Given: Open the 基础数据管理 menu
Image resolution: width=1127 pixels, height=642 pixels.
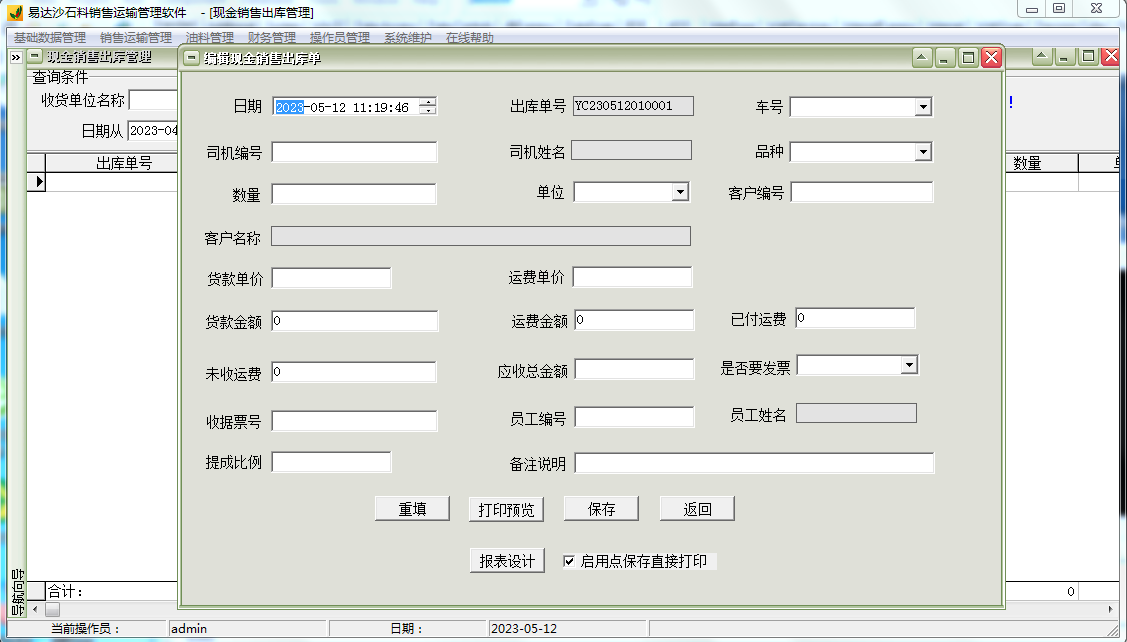Looking at the screenshot, I should 50,37.
